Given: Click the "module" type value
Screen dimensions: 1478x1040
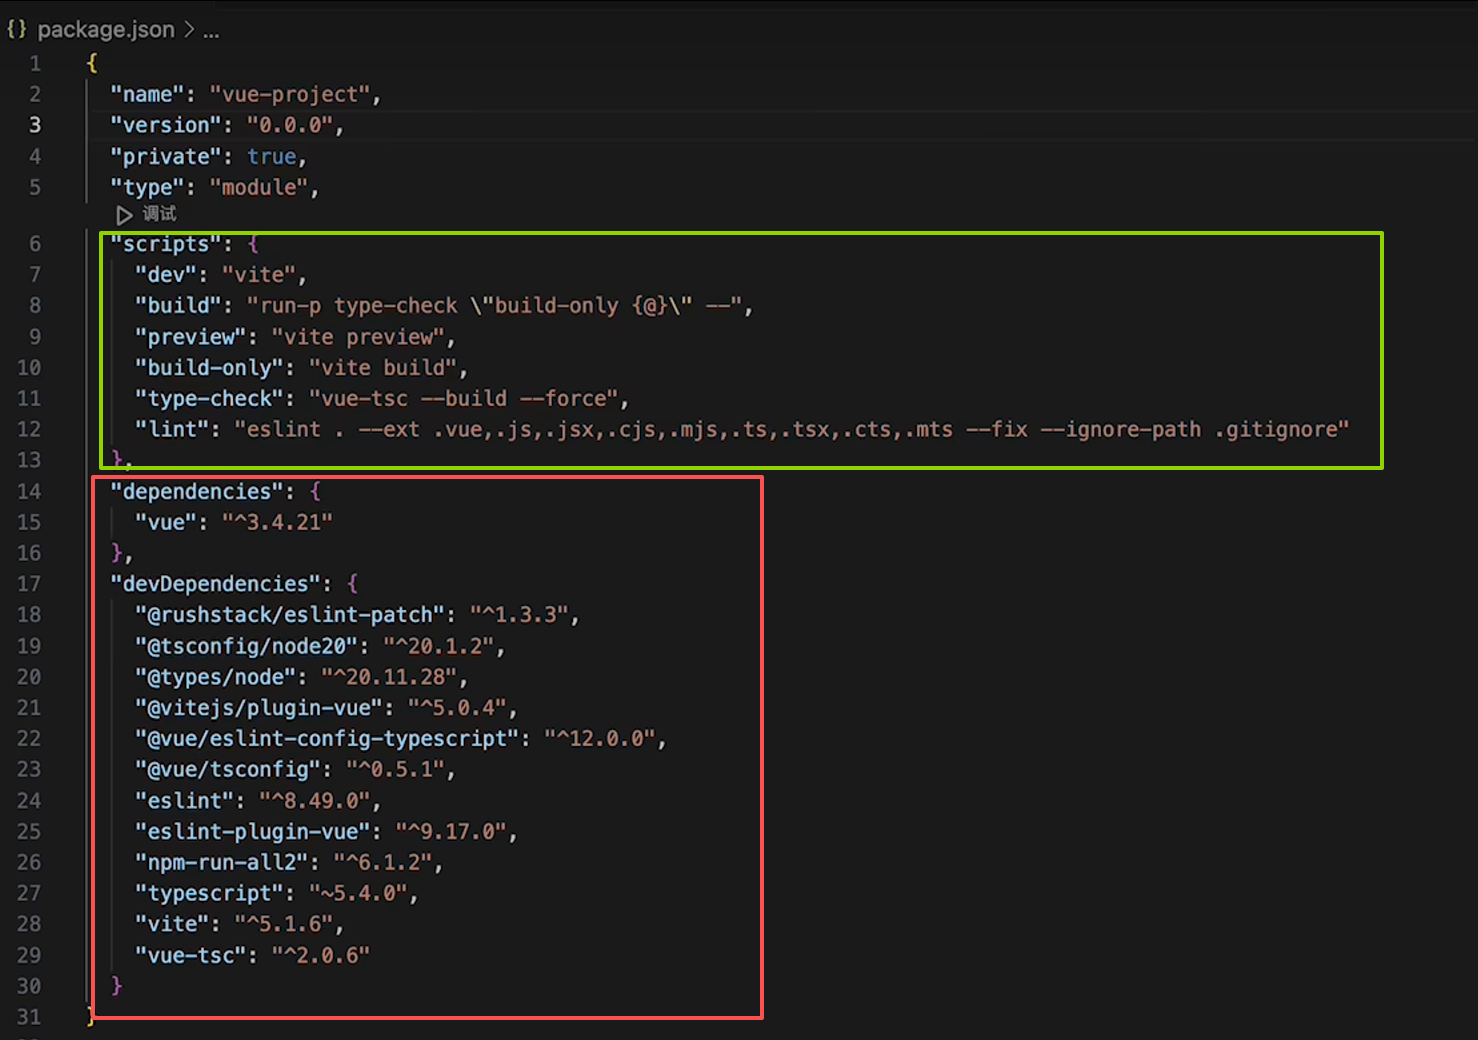Looking at the screenshot, I should [258, 187].
